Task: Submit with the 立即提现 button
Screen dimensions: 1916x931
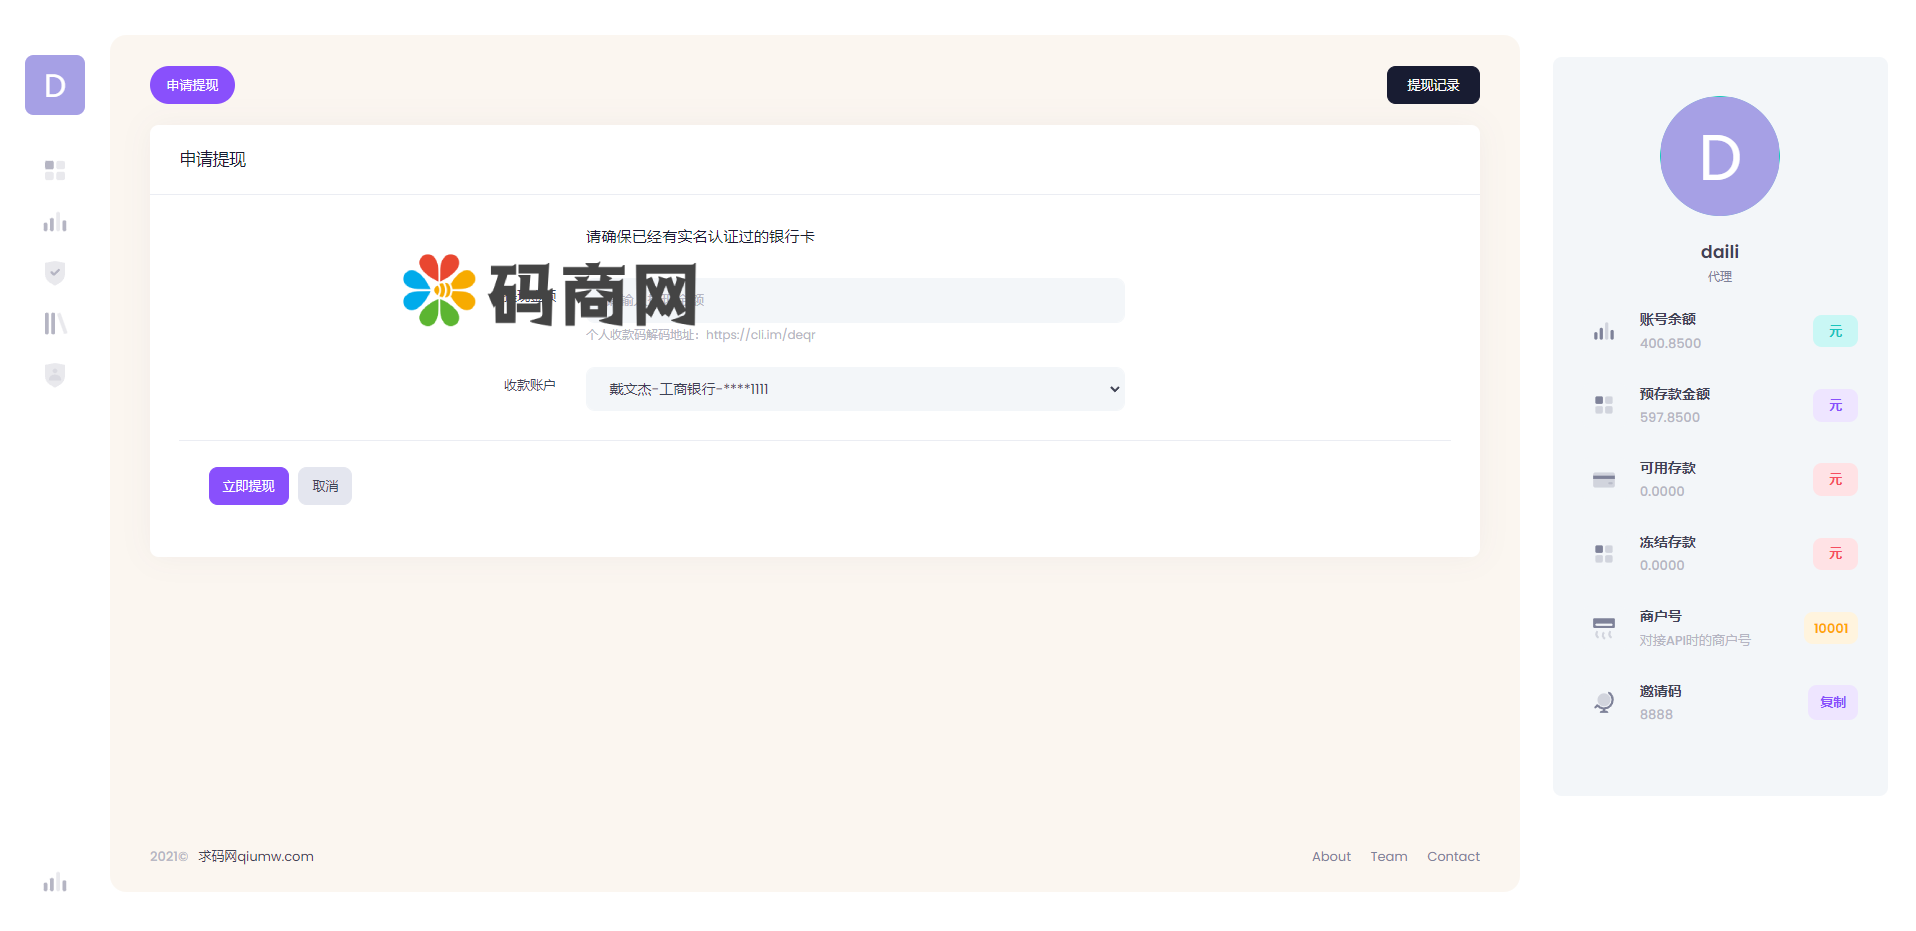Action: pyautogui.click(x=248, y=486)
